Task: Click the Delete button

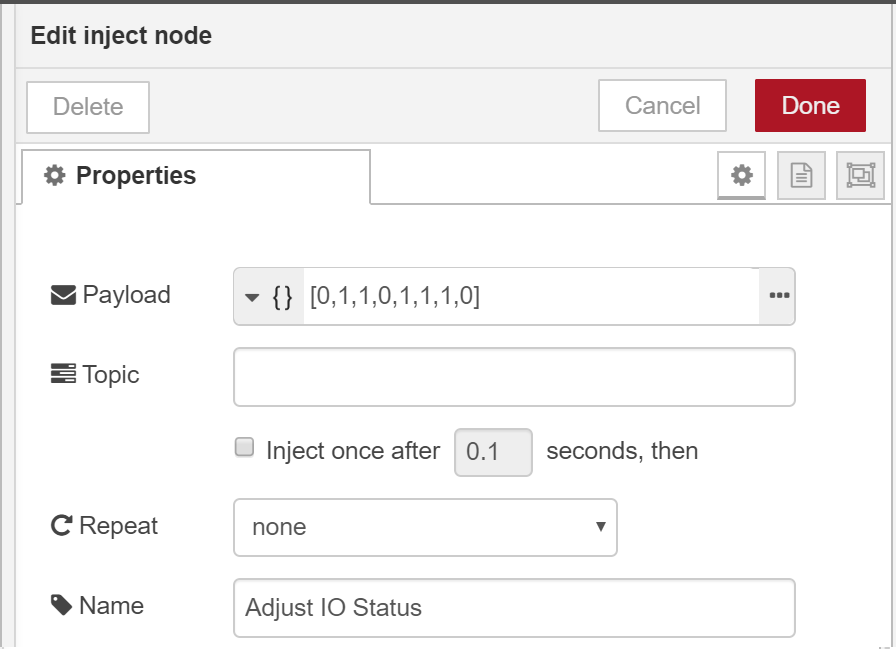Action: click(x=87, y=105)
